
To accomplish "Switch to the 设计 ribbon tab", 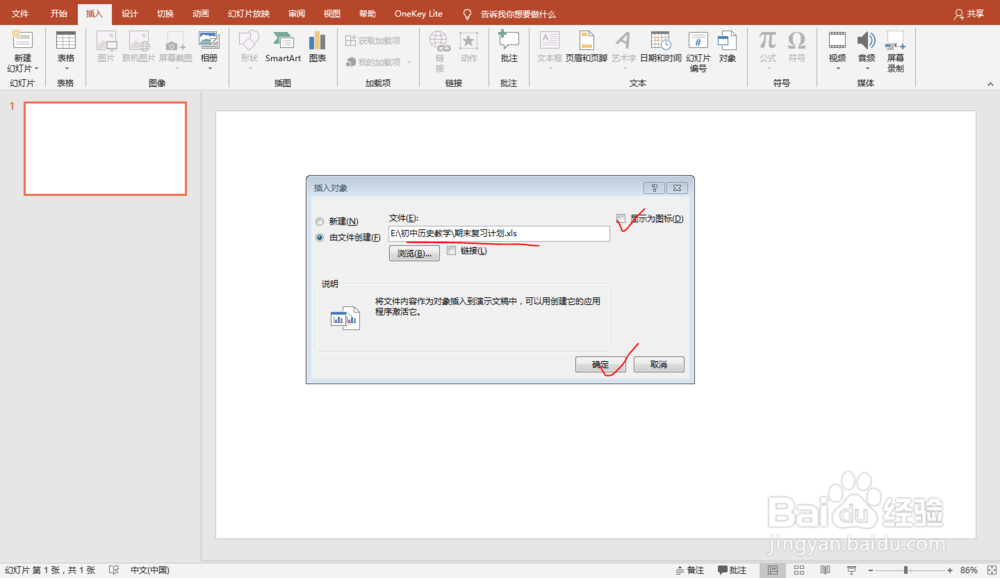I will 128,14.
